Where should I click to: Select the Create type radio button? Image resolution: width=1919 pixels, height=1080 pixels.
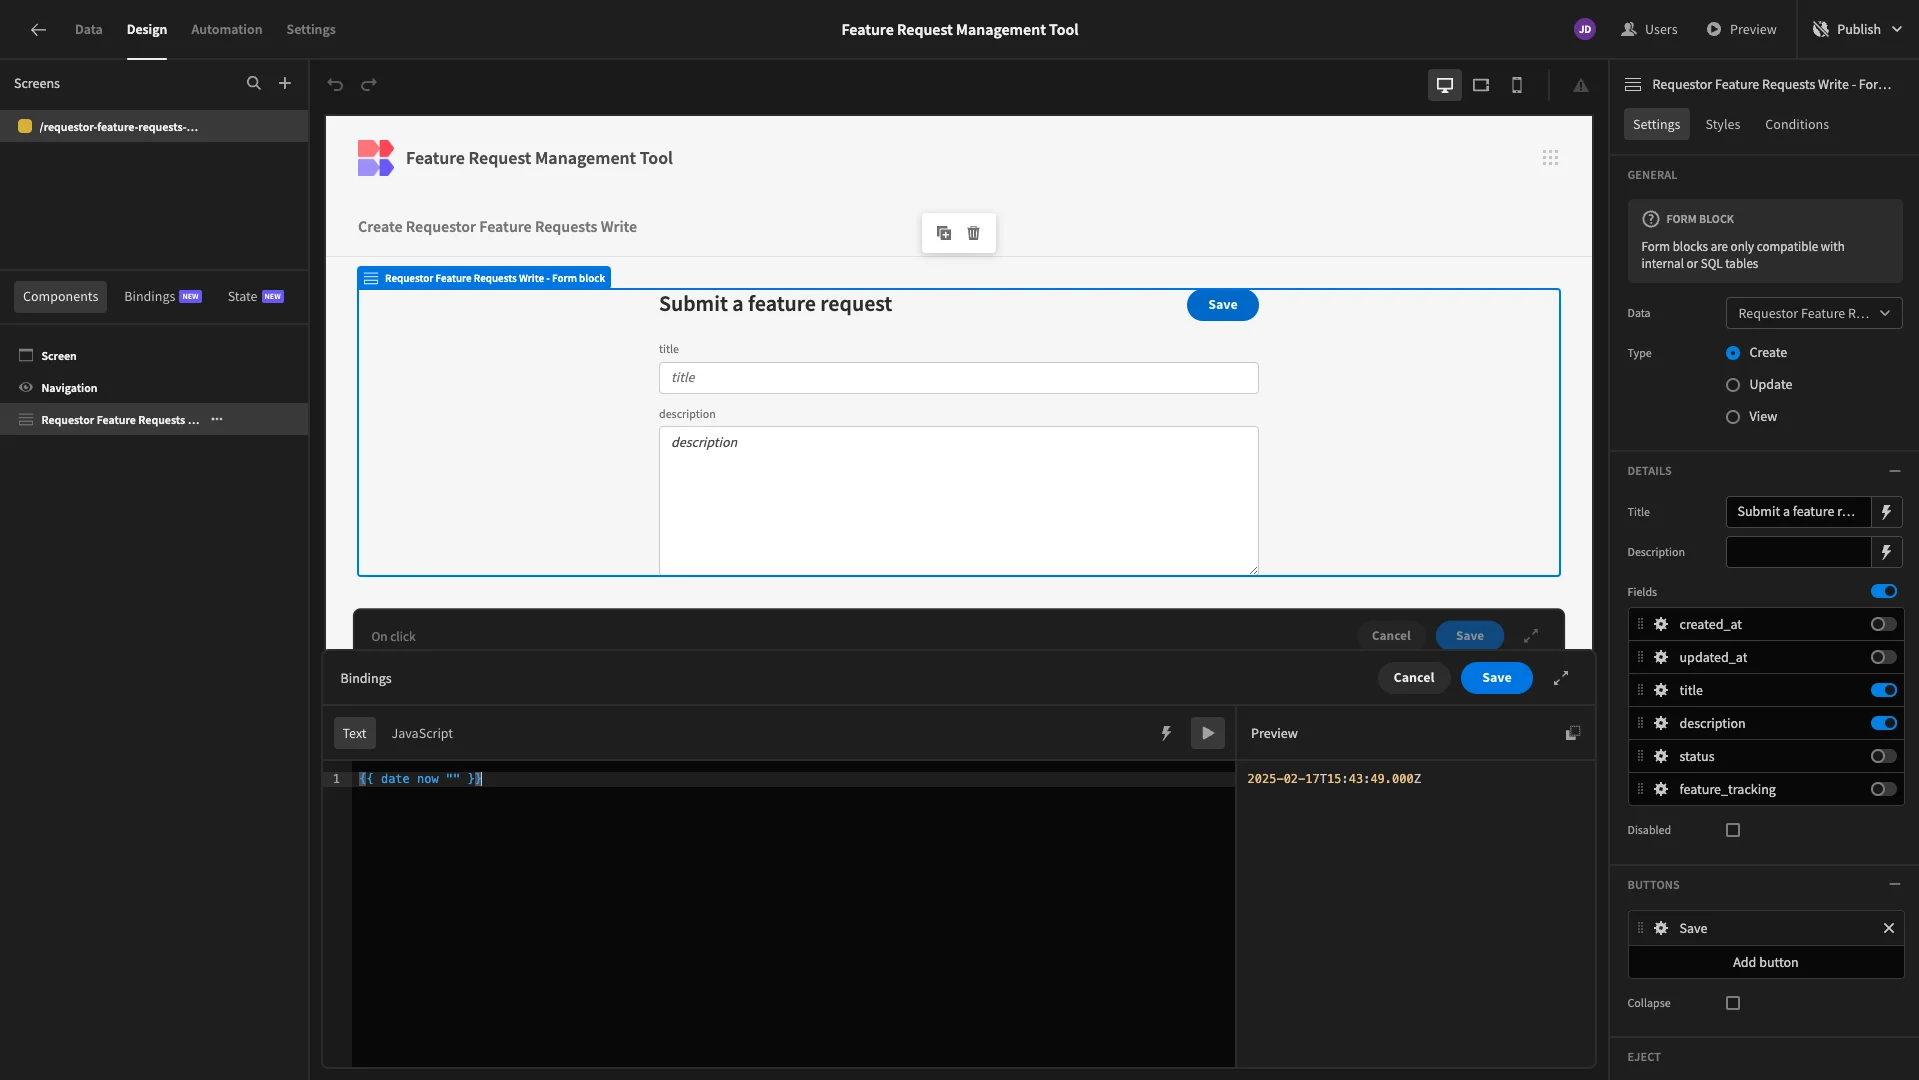pos(1733,353)
